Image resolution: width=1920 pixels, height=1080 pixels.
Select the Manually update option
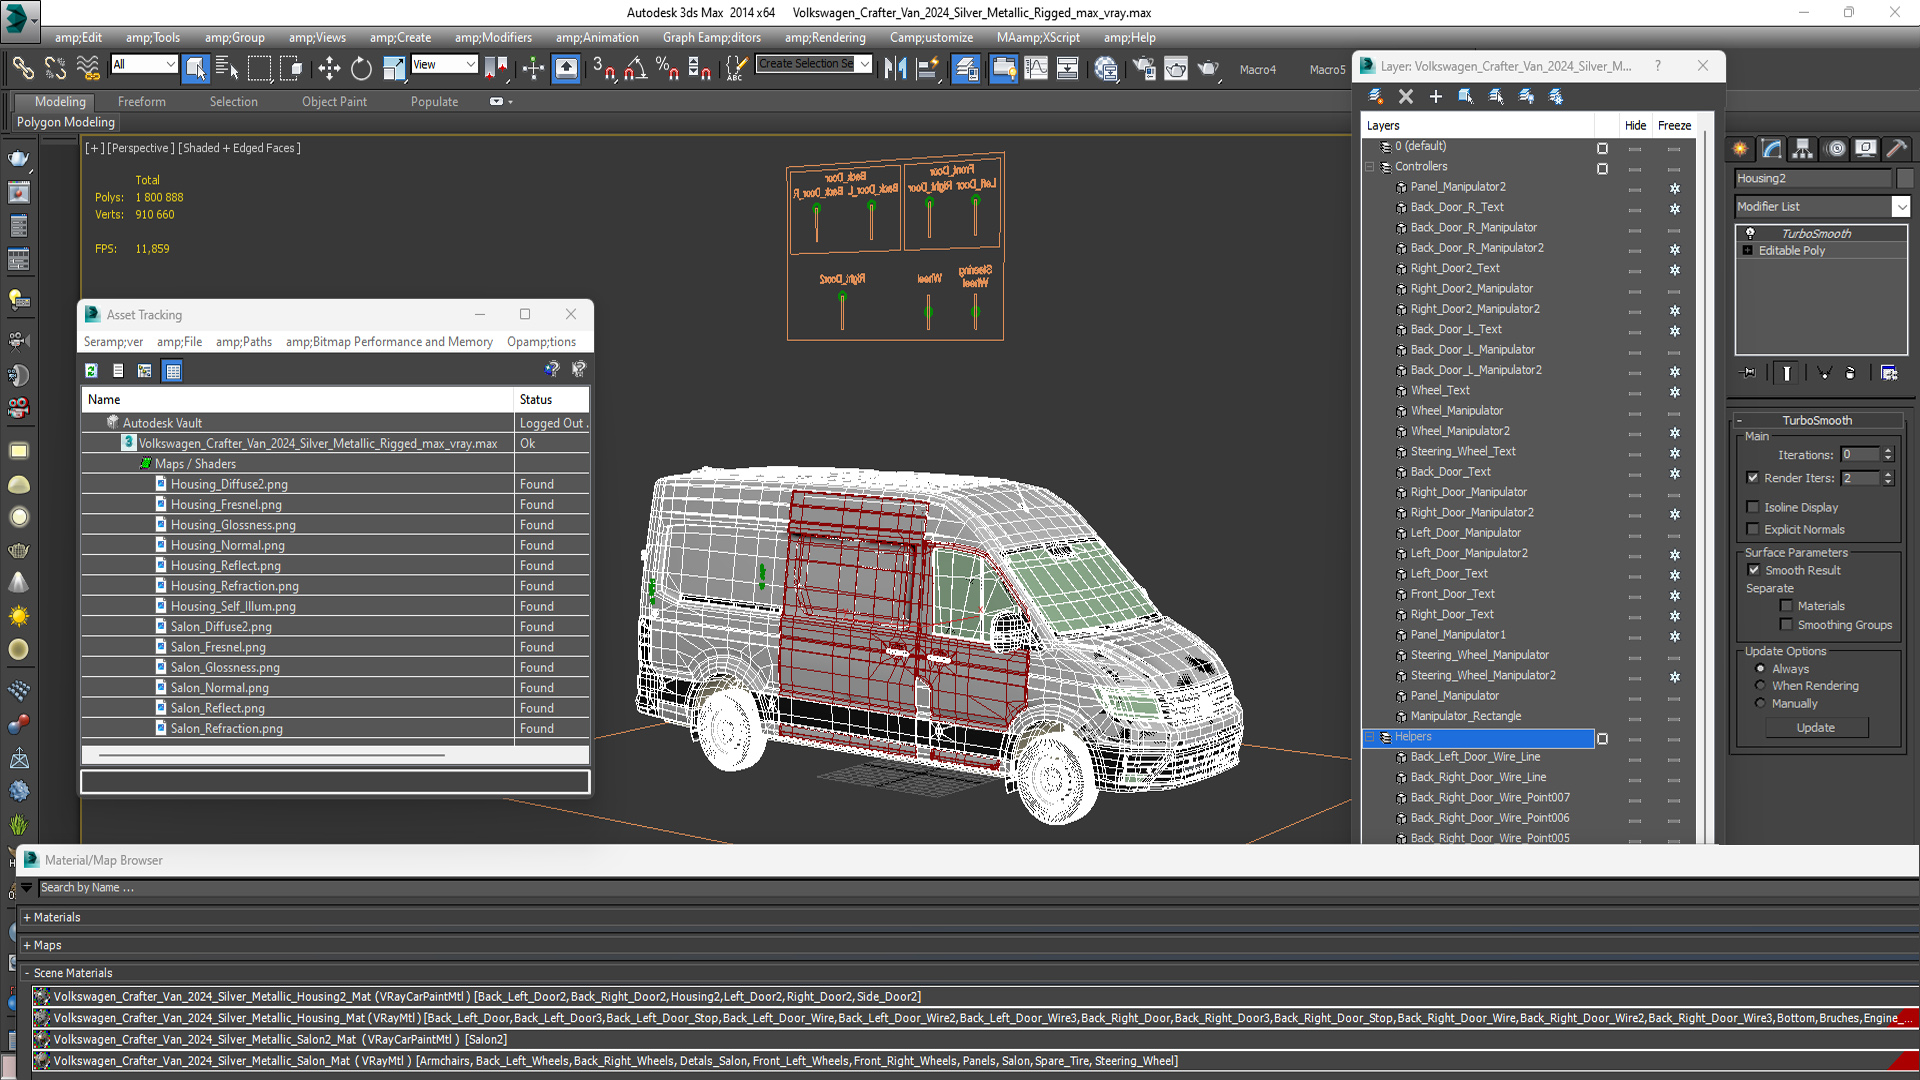(1760, 703)
